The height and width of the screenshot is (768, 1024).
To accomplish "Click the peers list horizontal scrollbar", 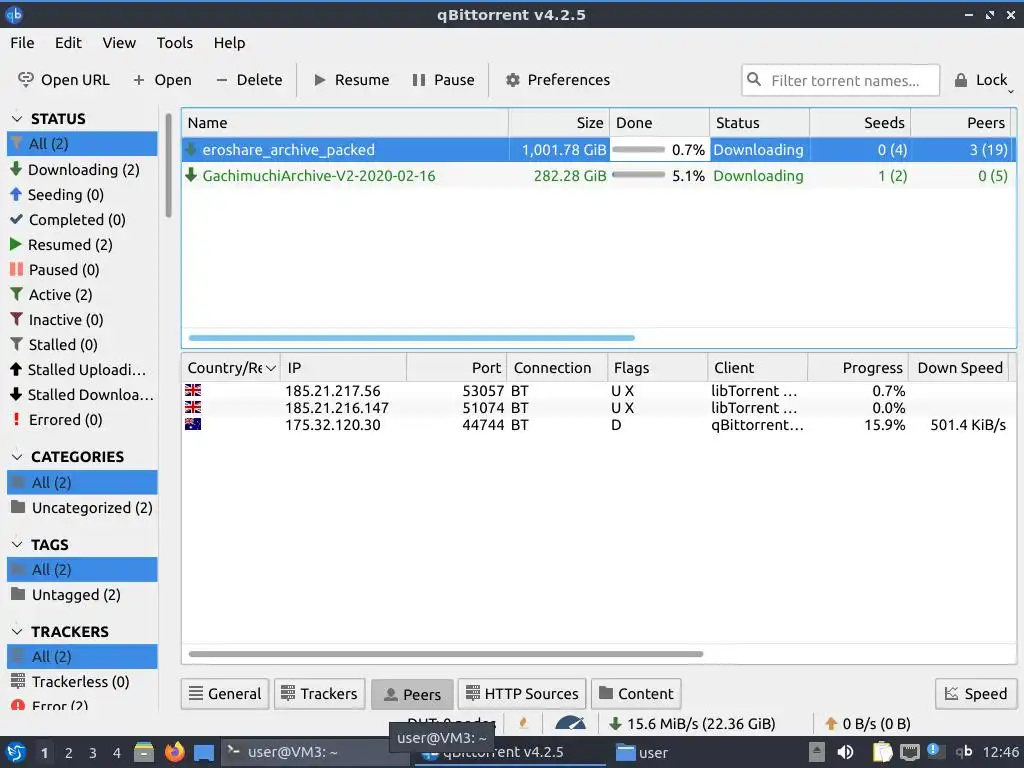I will (445, 654).
